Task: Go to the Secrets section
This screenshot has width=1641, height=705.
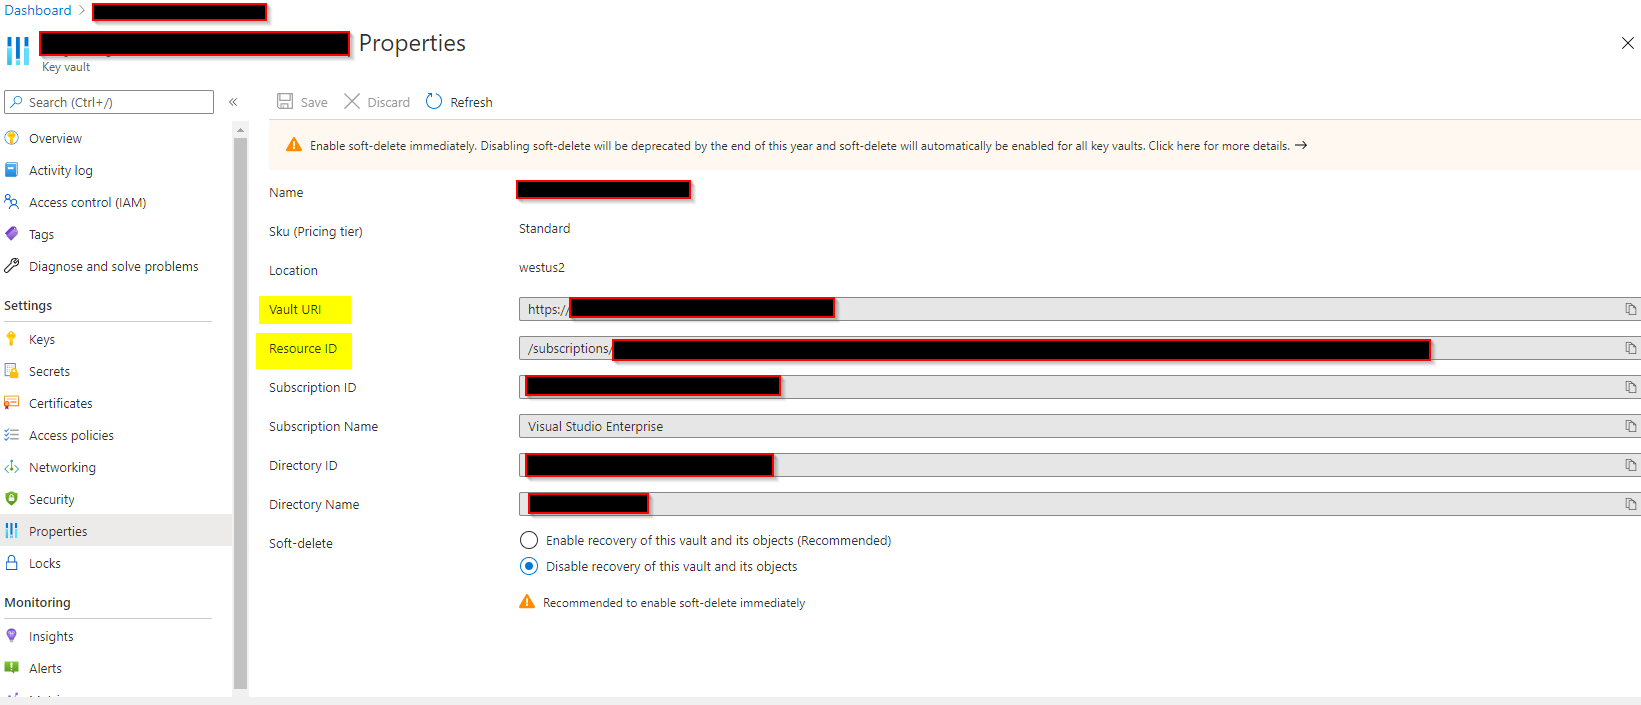Action: 49,372
